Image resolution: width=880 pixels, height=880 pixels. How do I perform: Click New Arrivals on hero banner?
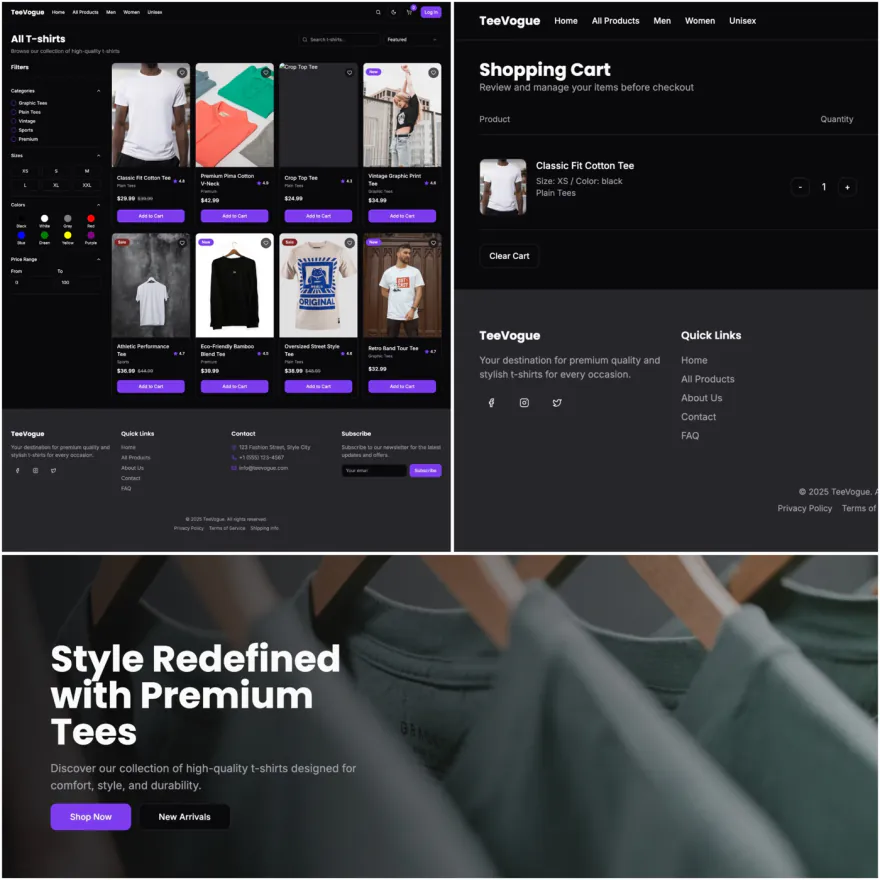[184, 817]
